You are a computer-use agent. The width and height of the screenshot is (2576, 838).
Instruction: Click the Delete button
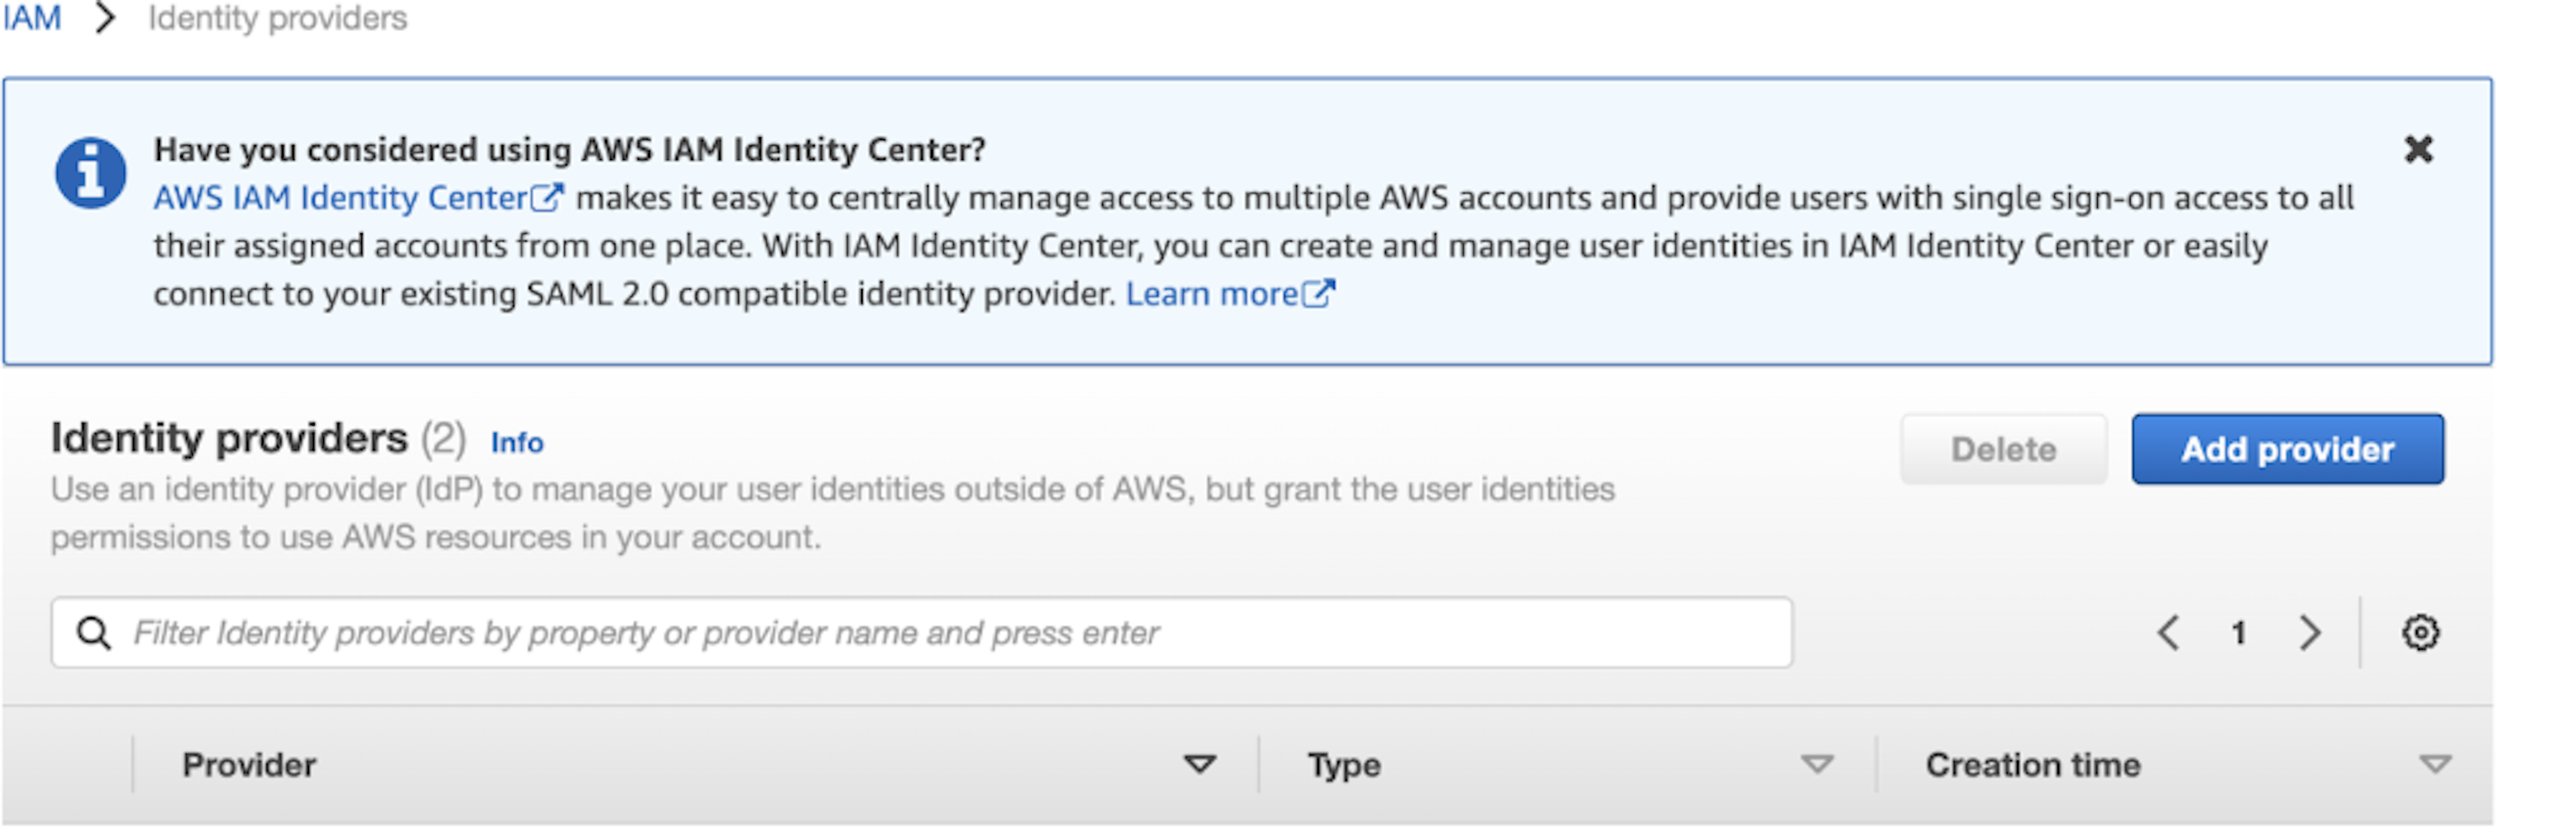2003,449
